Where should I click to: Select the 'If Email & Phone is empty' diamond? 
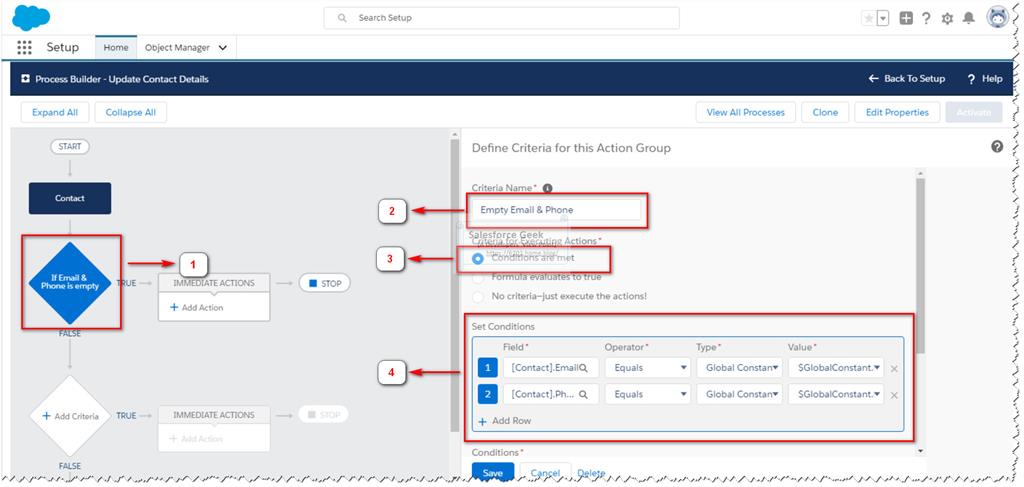click(x=70, y=282)
